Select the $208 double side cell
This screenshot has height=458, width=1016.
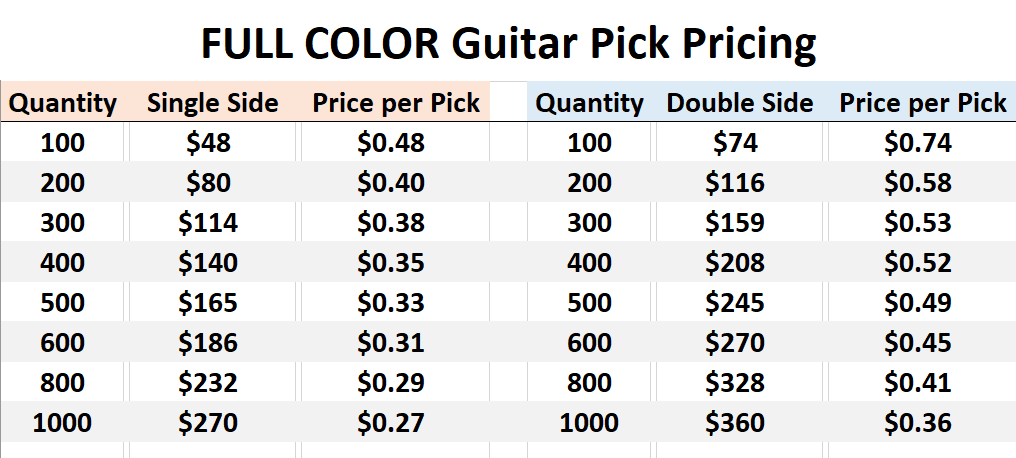coord(735,262)
